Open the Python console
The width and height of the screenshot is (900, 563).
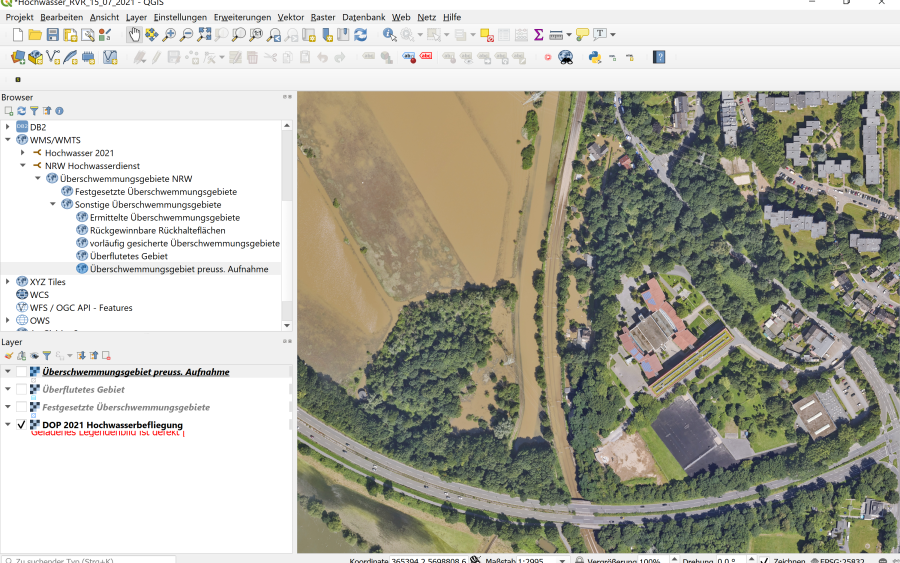595,58
